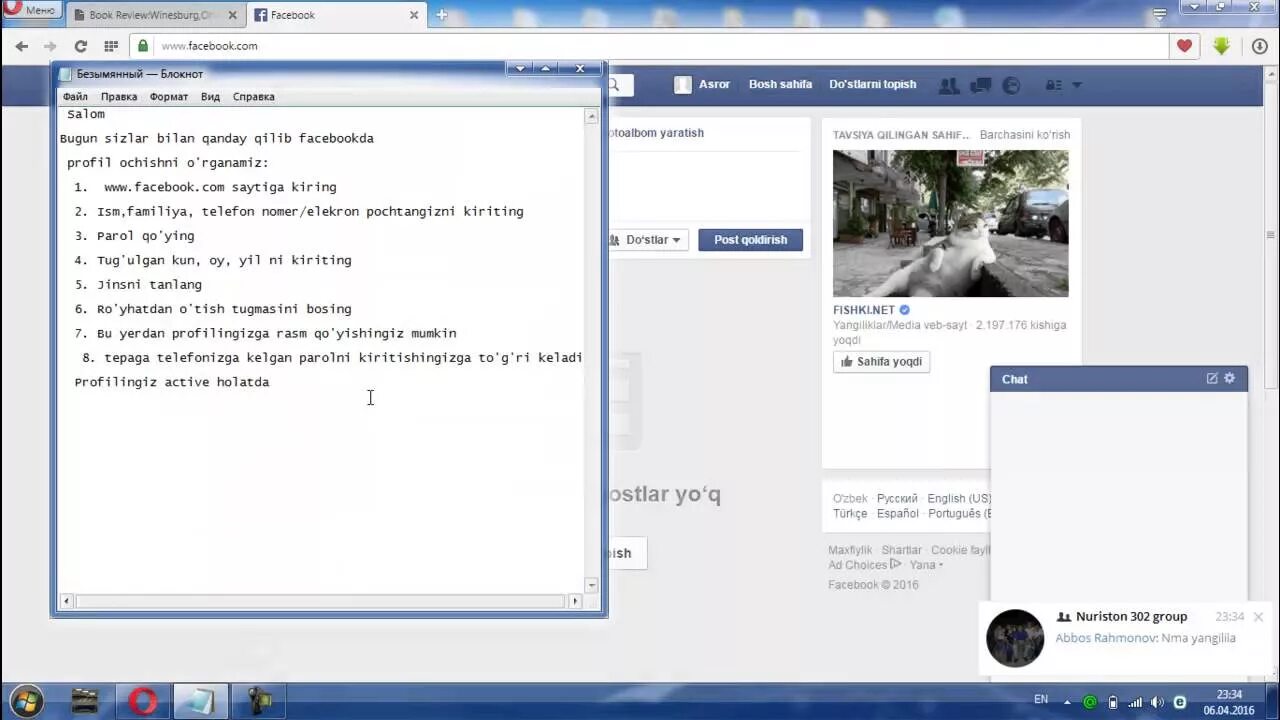
Task: Click Nuriston group notification avatar
Action: point(1015,638)
